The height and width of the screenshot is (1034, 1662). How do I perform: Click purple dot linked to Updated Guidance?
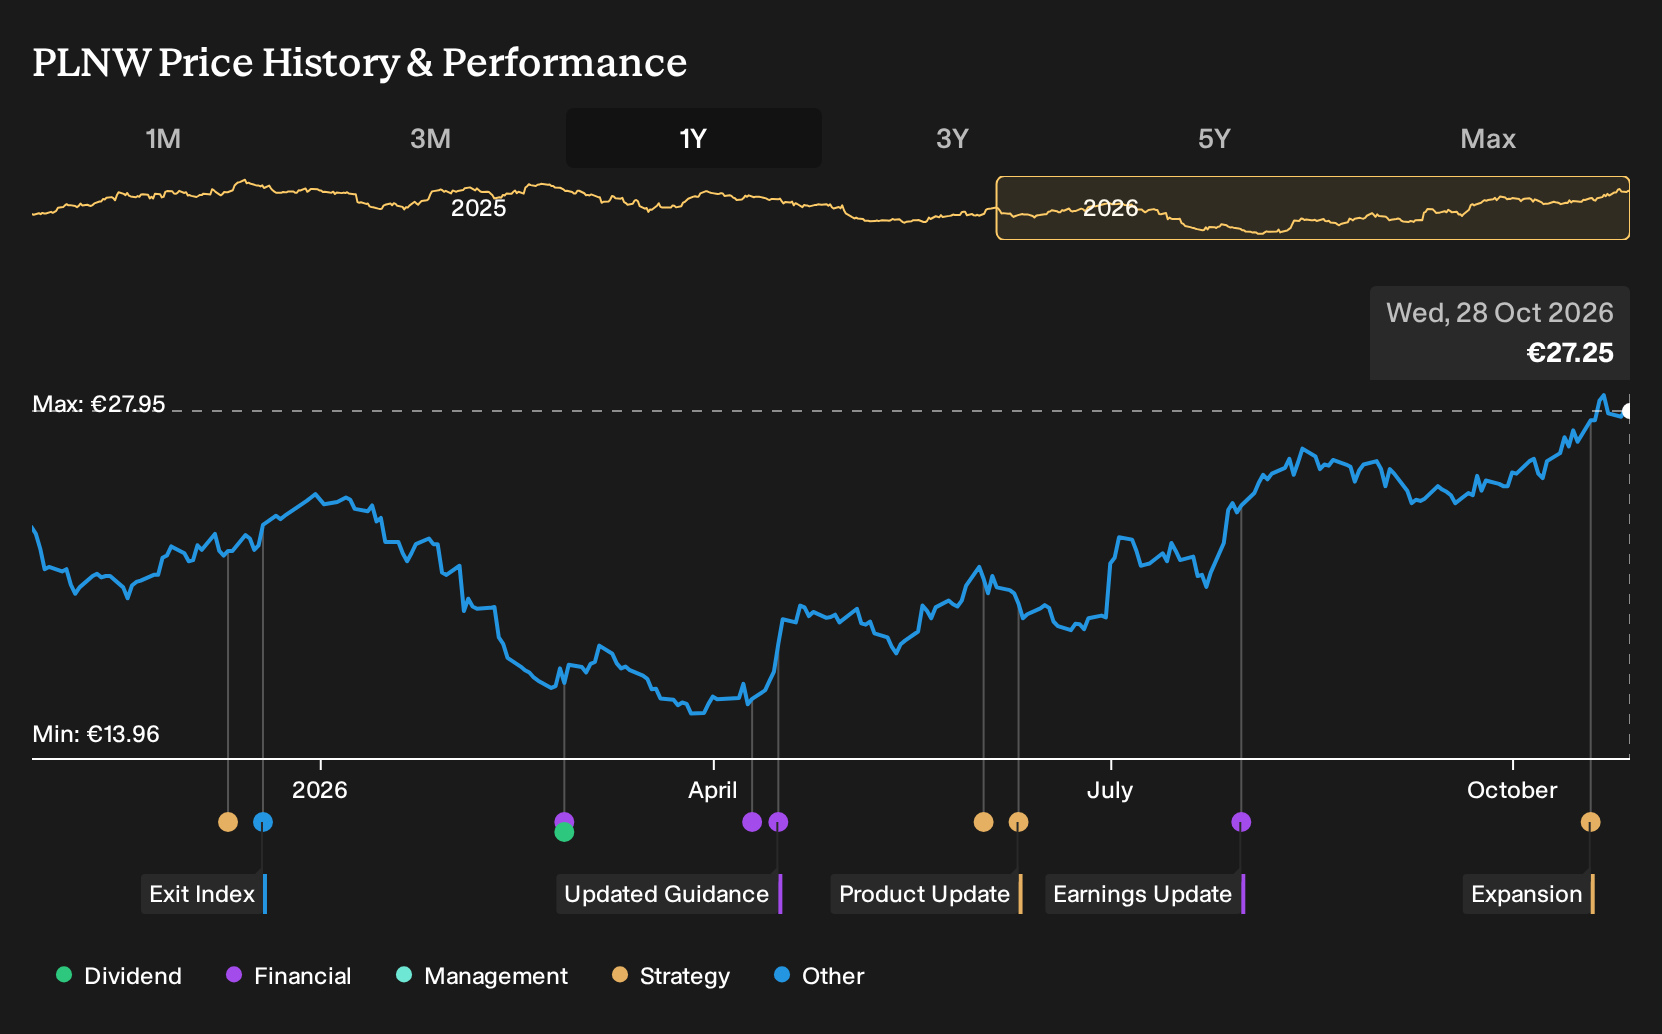point(778,822)
